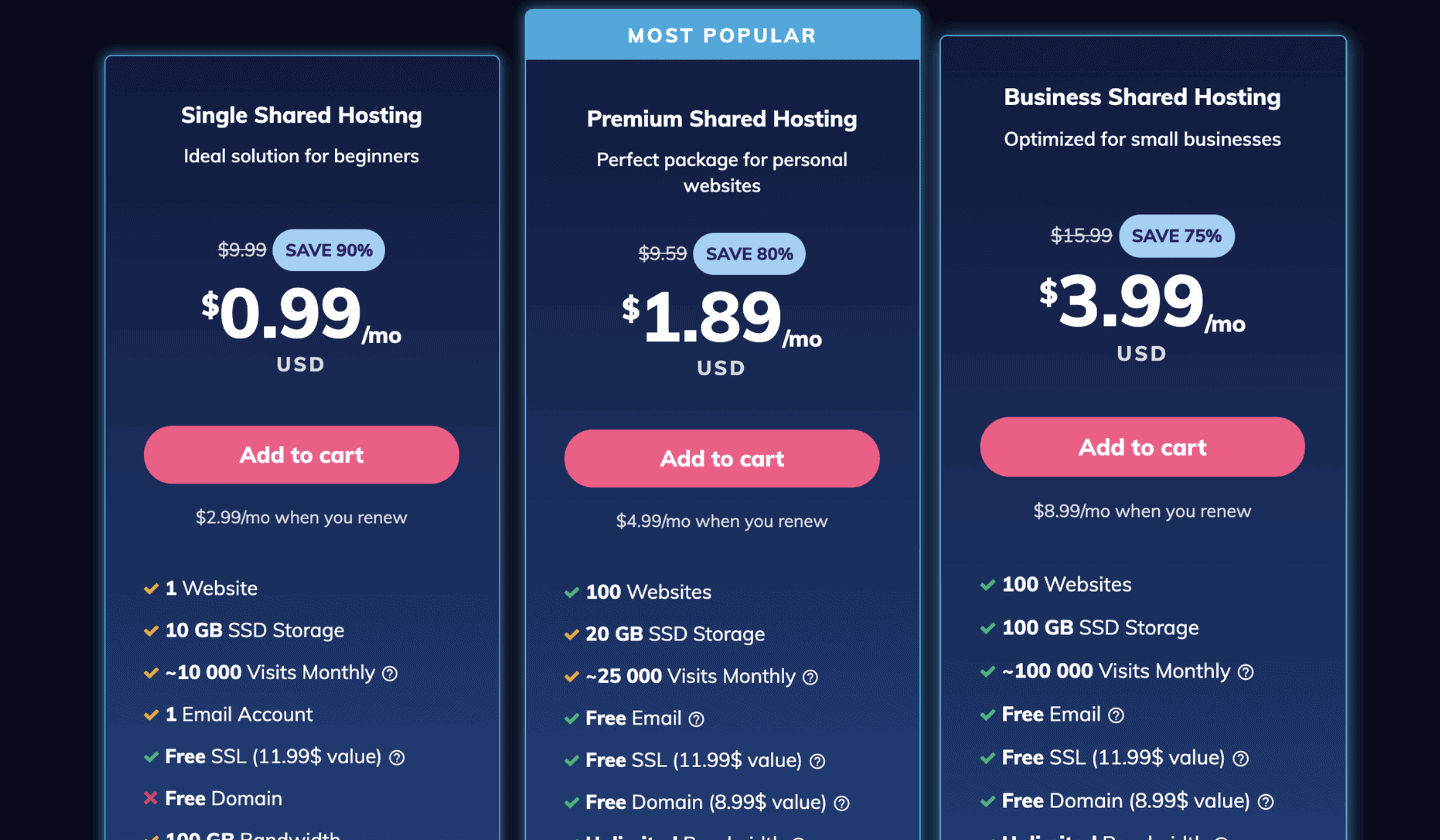Click the Free Domain question mark on Business plan
The height and width of the screenshot is (840, 1440).
[x=1266, y=802]
